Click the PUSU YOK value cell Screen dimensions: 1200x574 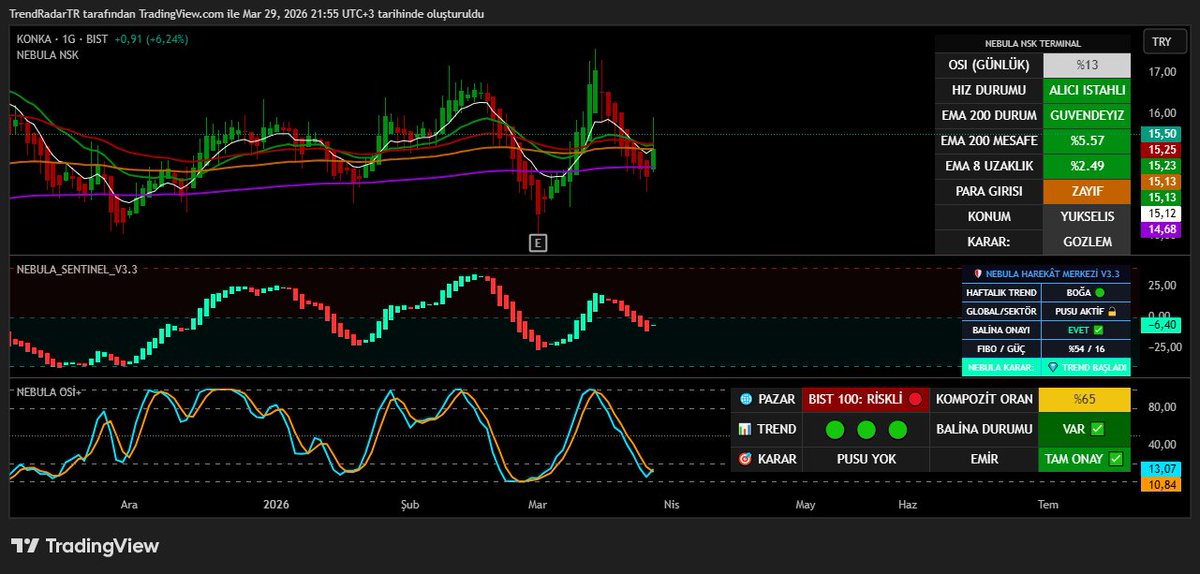click(866, 459)
